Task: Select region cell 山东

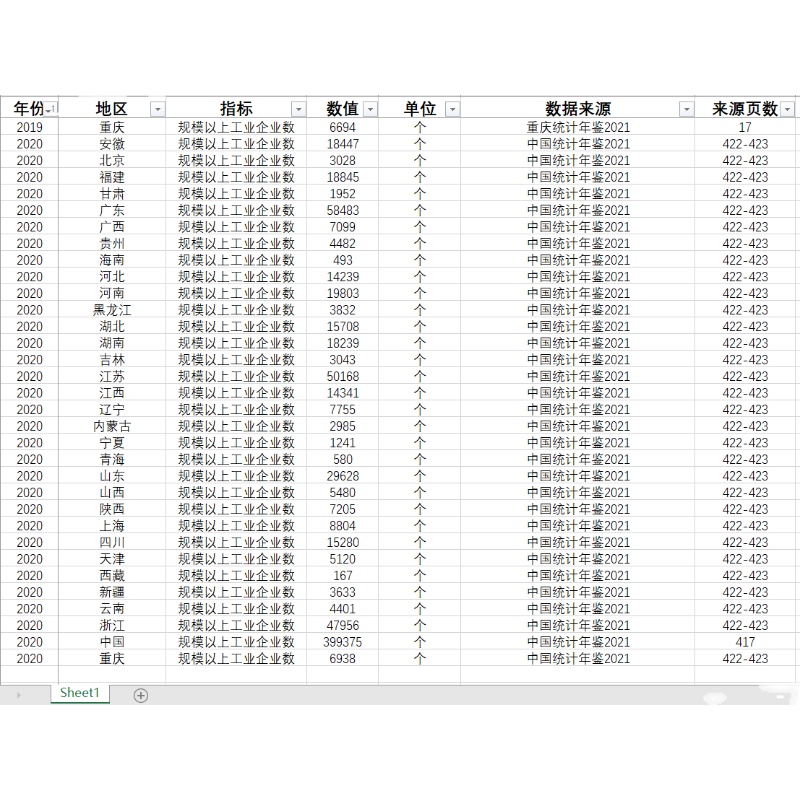Action: 112,476
